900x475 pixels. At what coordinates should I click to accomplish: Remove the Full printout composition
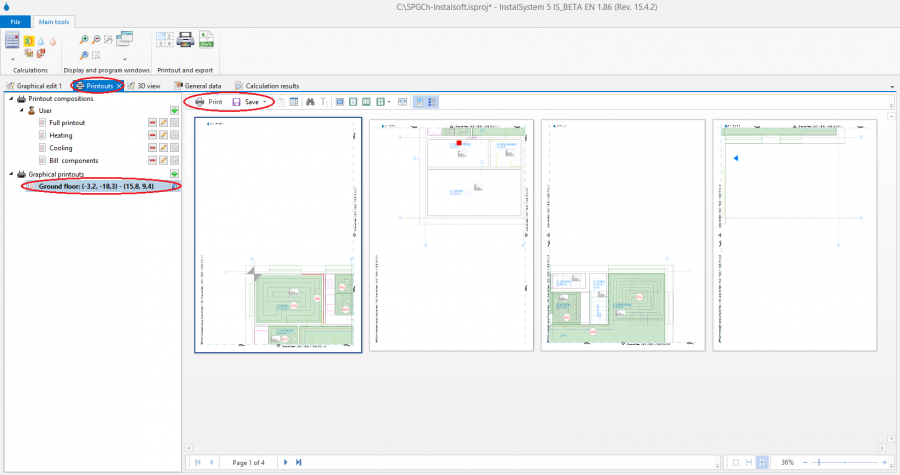[x=152, y=122]
